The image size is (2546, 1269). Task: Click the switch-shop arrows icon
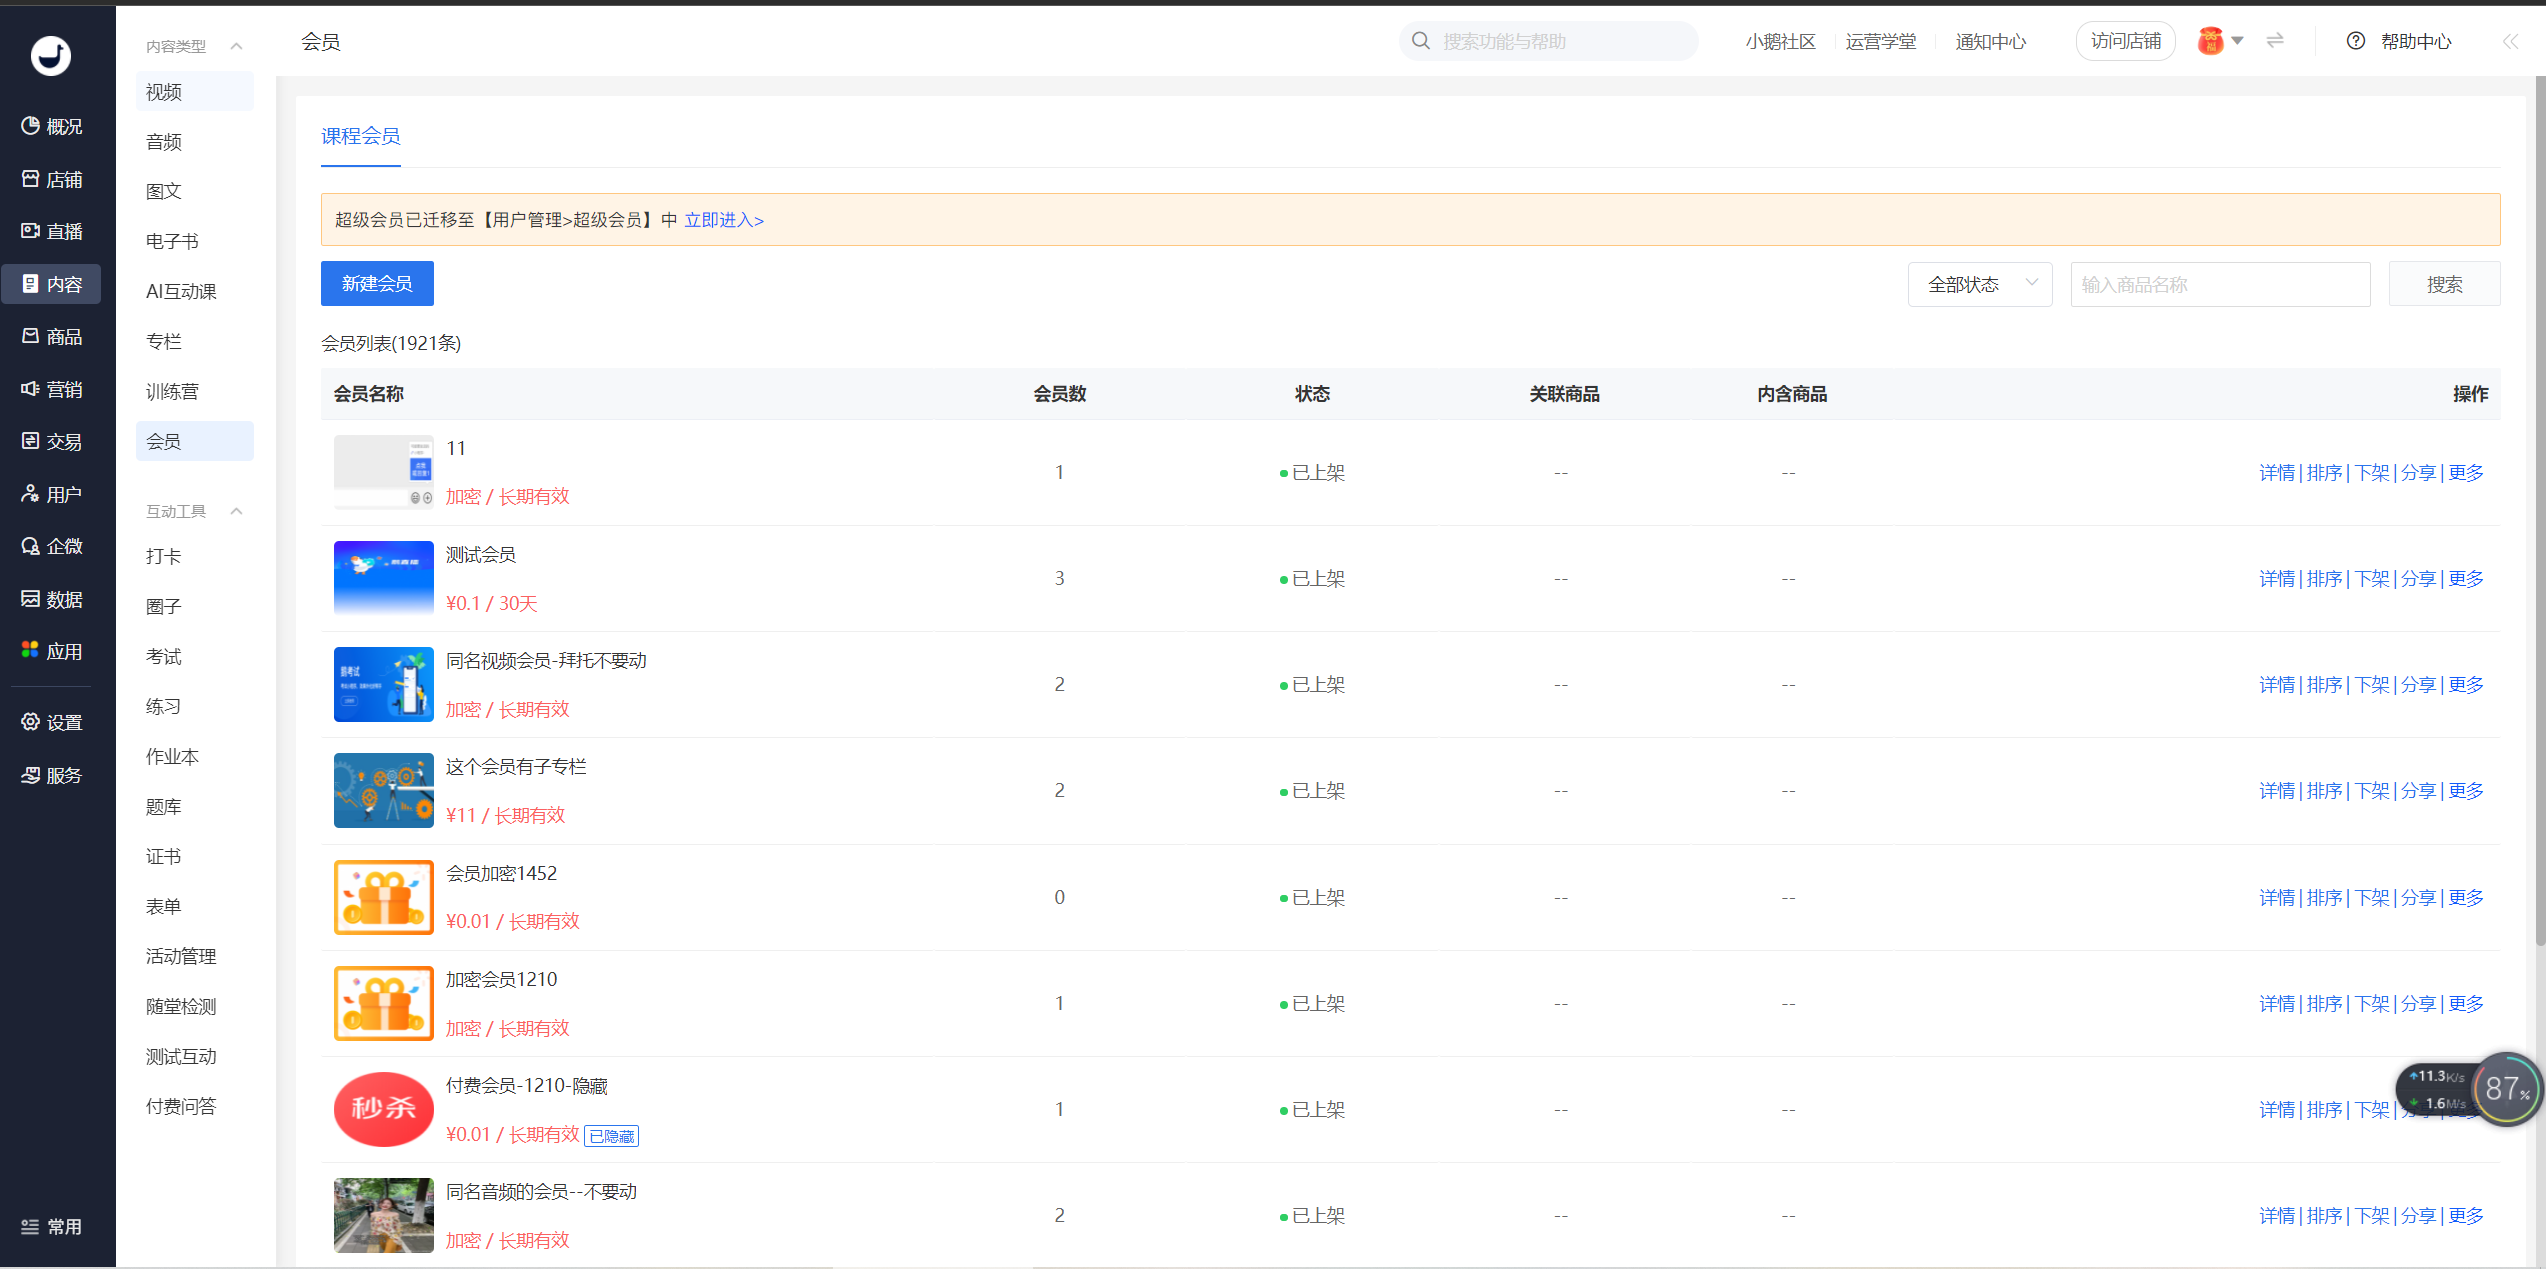click(x=2275, y=41)
